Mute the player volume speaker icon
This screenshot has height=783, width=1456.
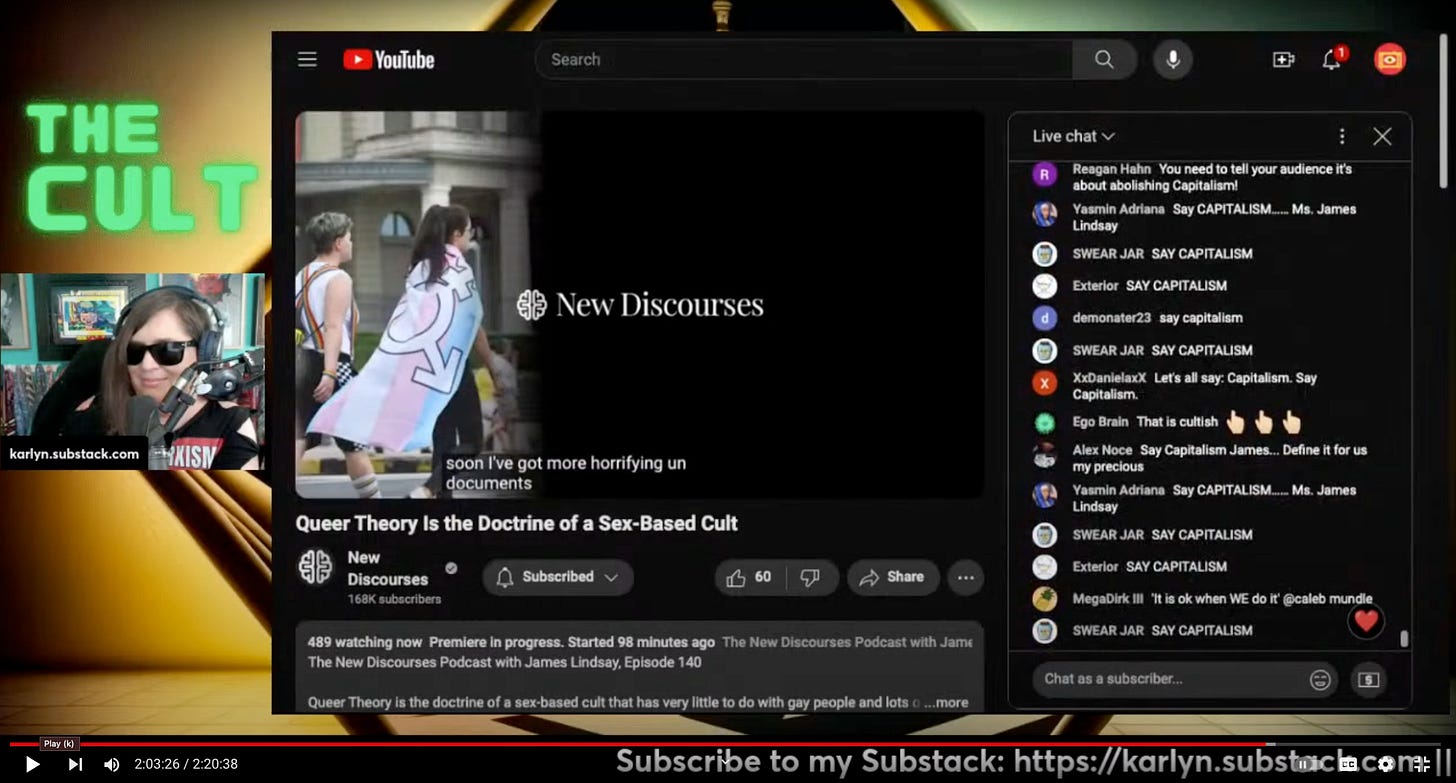pyautogui.click(x=111, y=764)
